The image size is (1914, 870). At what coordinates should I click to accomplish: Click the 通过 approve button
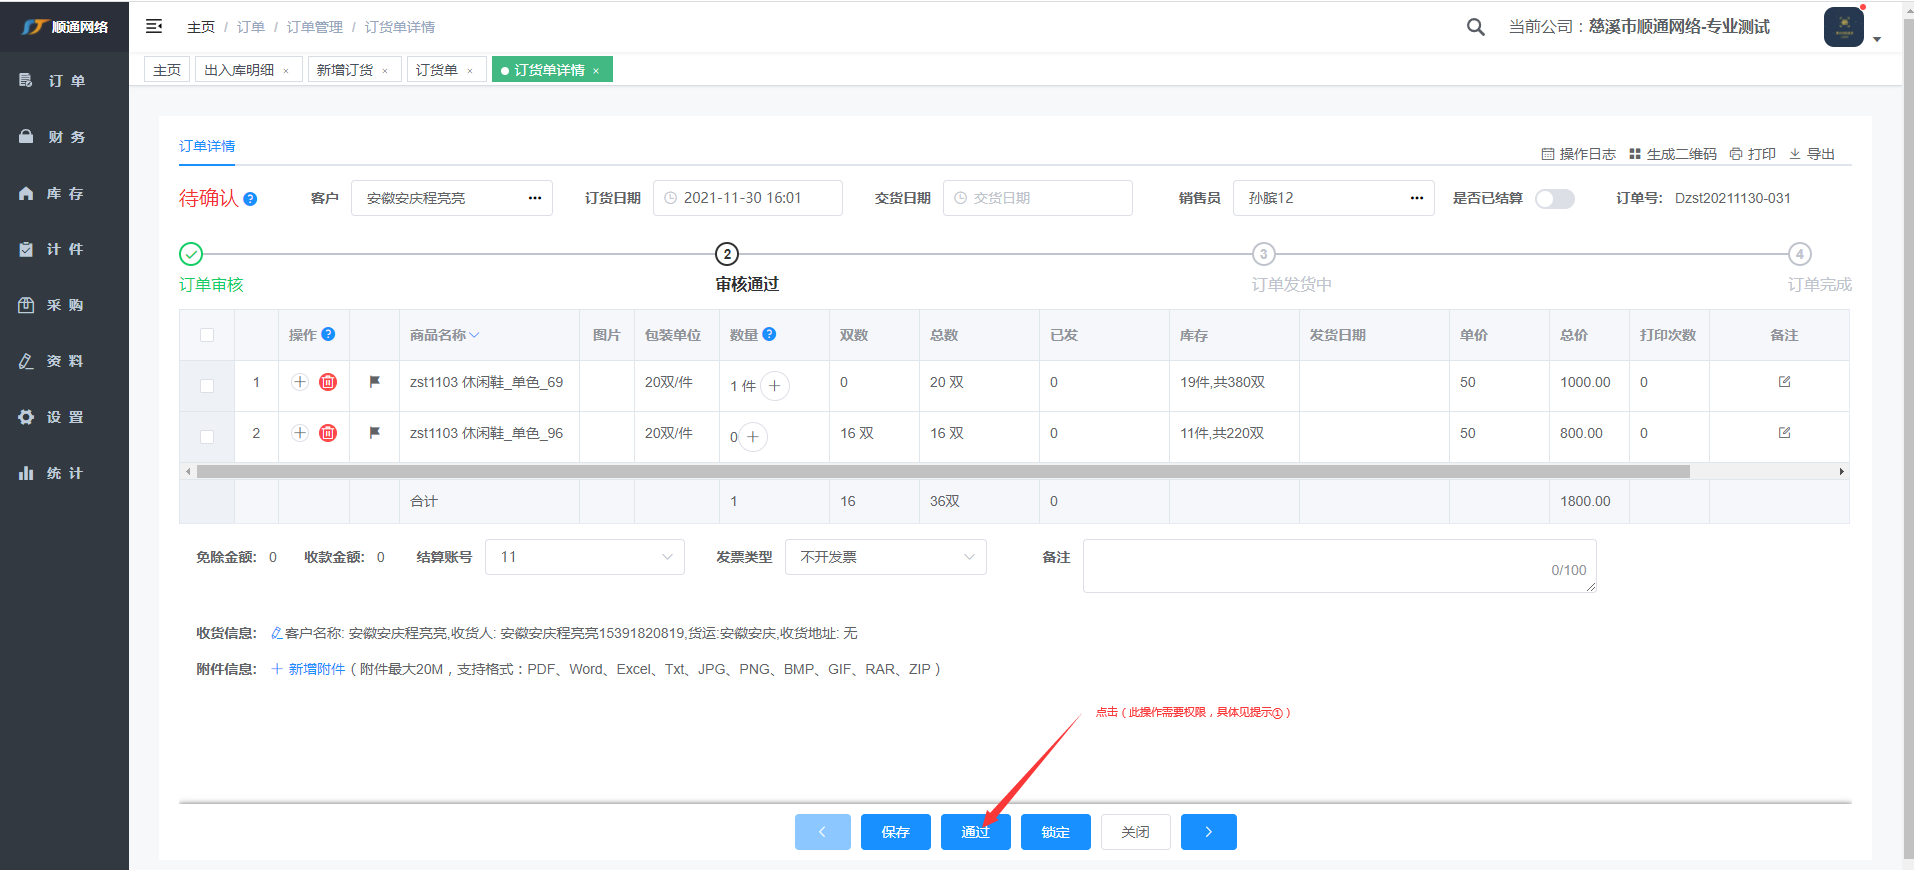pos(975,832)
